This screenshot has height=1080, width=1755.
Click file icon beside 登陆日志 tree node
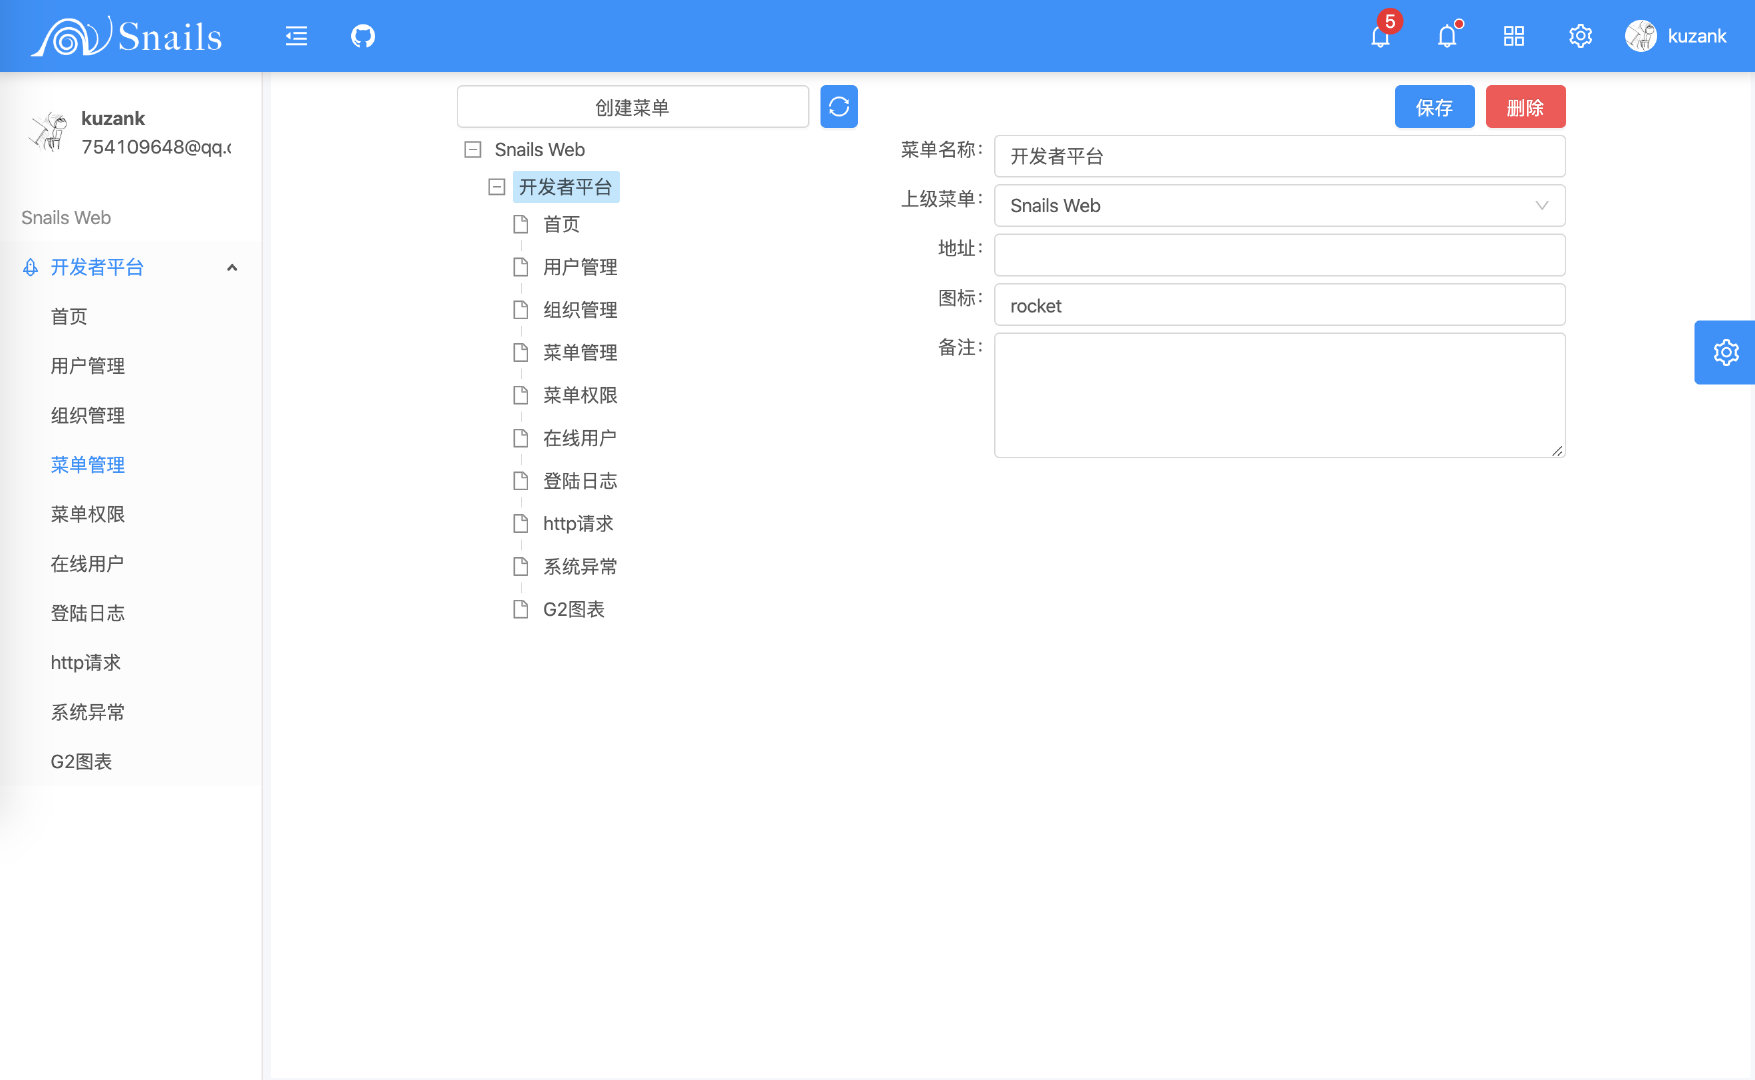click(x=520, y=481)
